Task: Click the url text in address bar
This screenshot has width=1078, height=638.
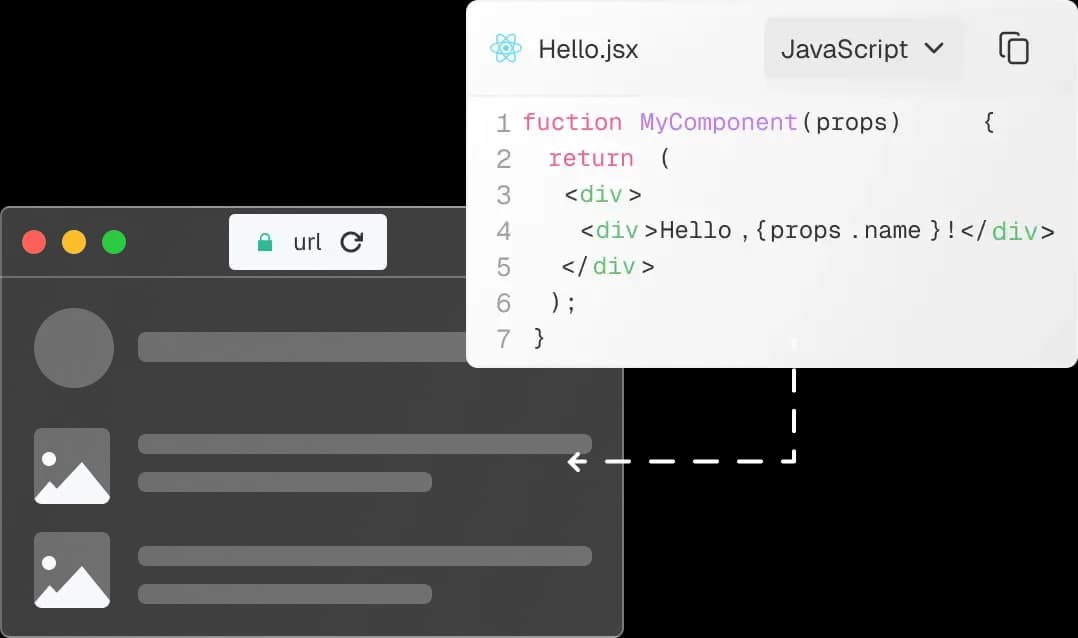Action: click(307, 242)
